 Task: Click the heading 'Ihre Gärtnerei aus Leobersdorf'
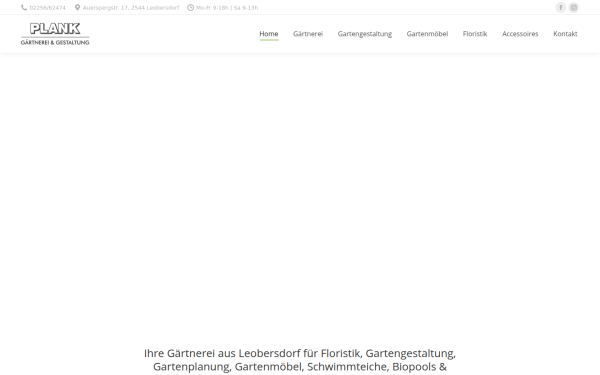[x=300, y=360]
